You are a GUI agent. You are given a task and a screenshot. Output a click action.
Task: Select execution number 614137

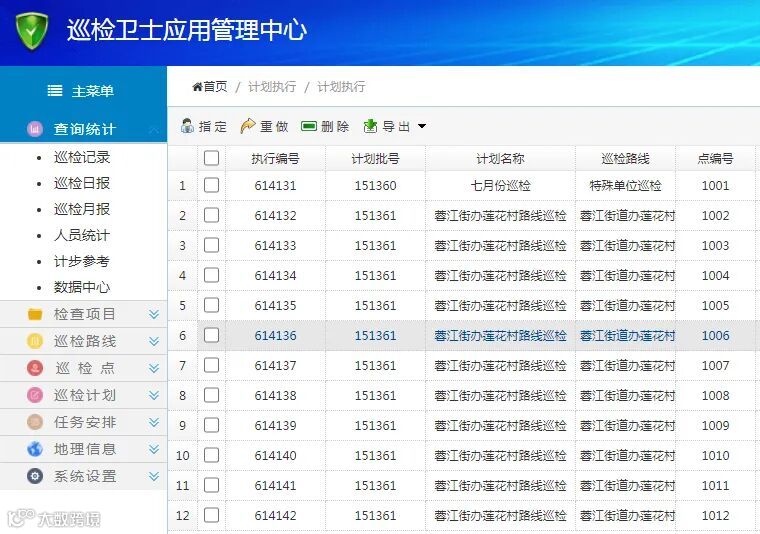click(275, 366)
